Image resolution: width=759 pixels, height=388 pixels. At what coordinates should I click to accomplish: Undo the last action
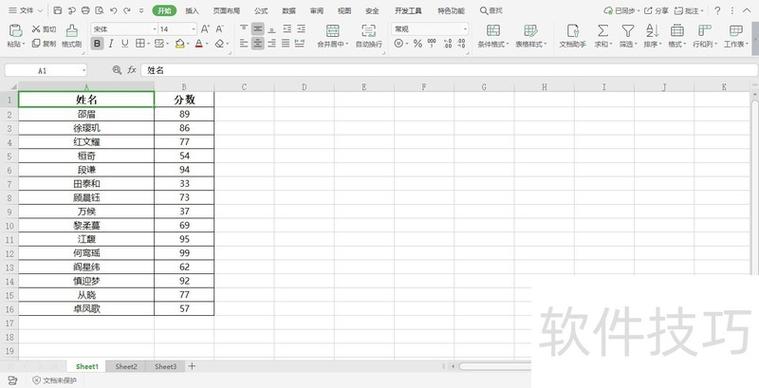pos(113,10)
